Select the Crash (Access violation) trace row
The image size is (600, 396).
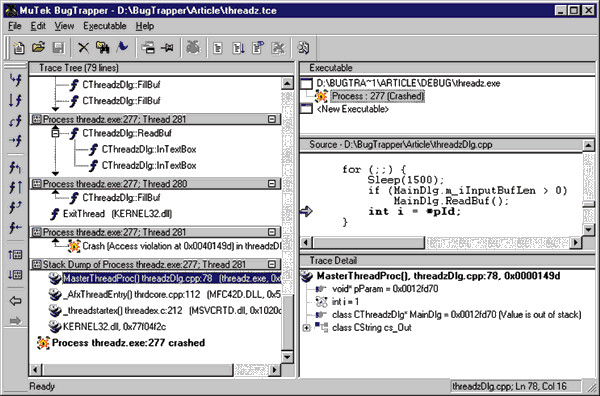[182, 246]
